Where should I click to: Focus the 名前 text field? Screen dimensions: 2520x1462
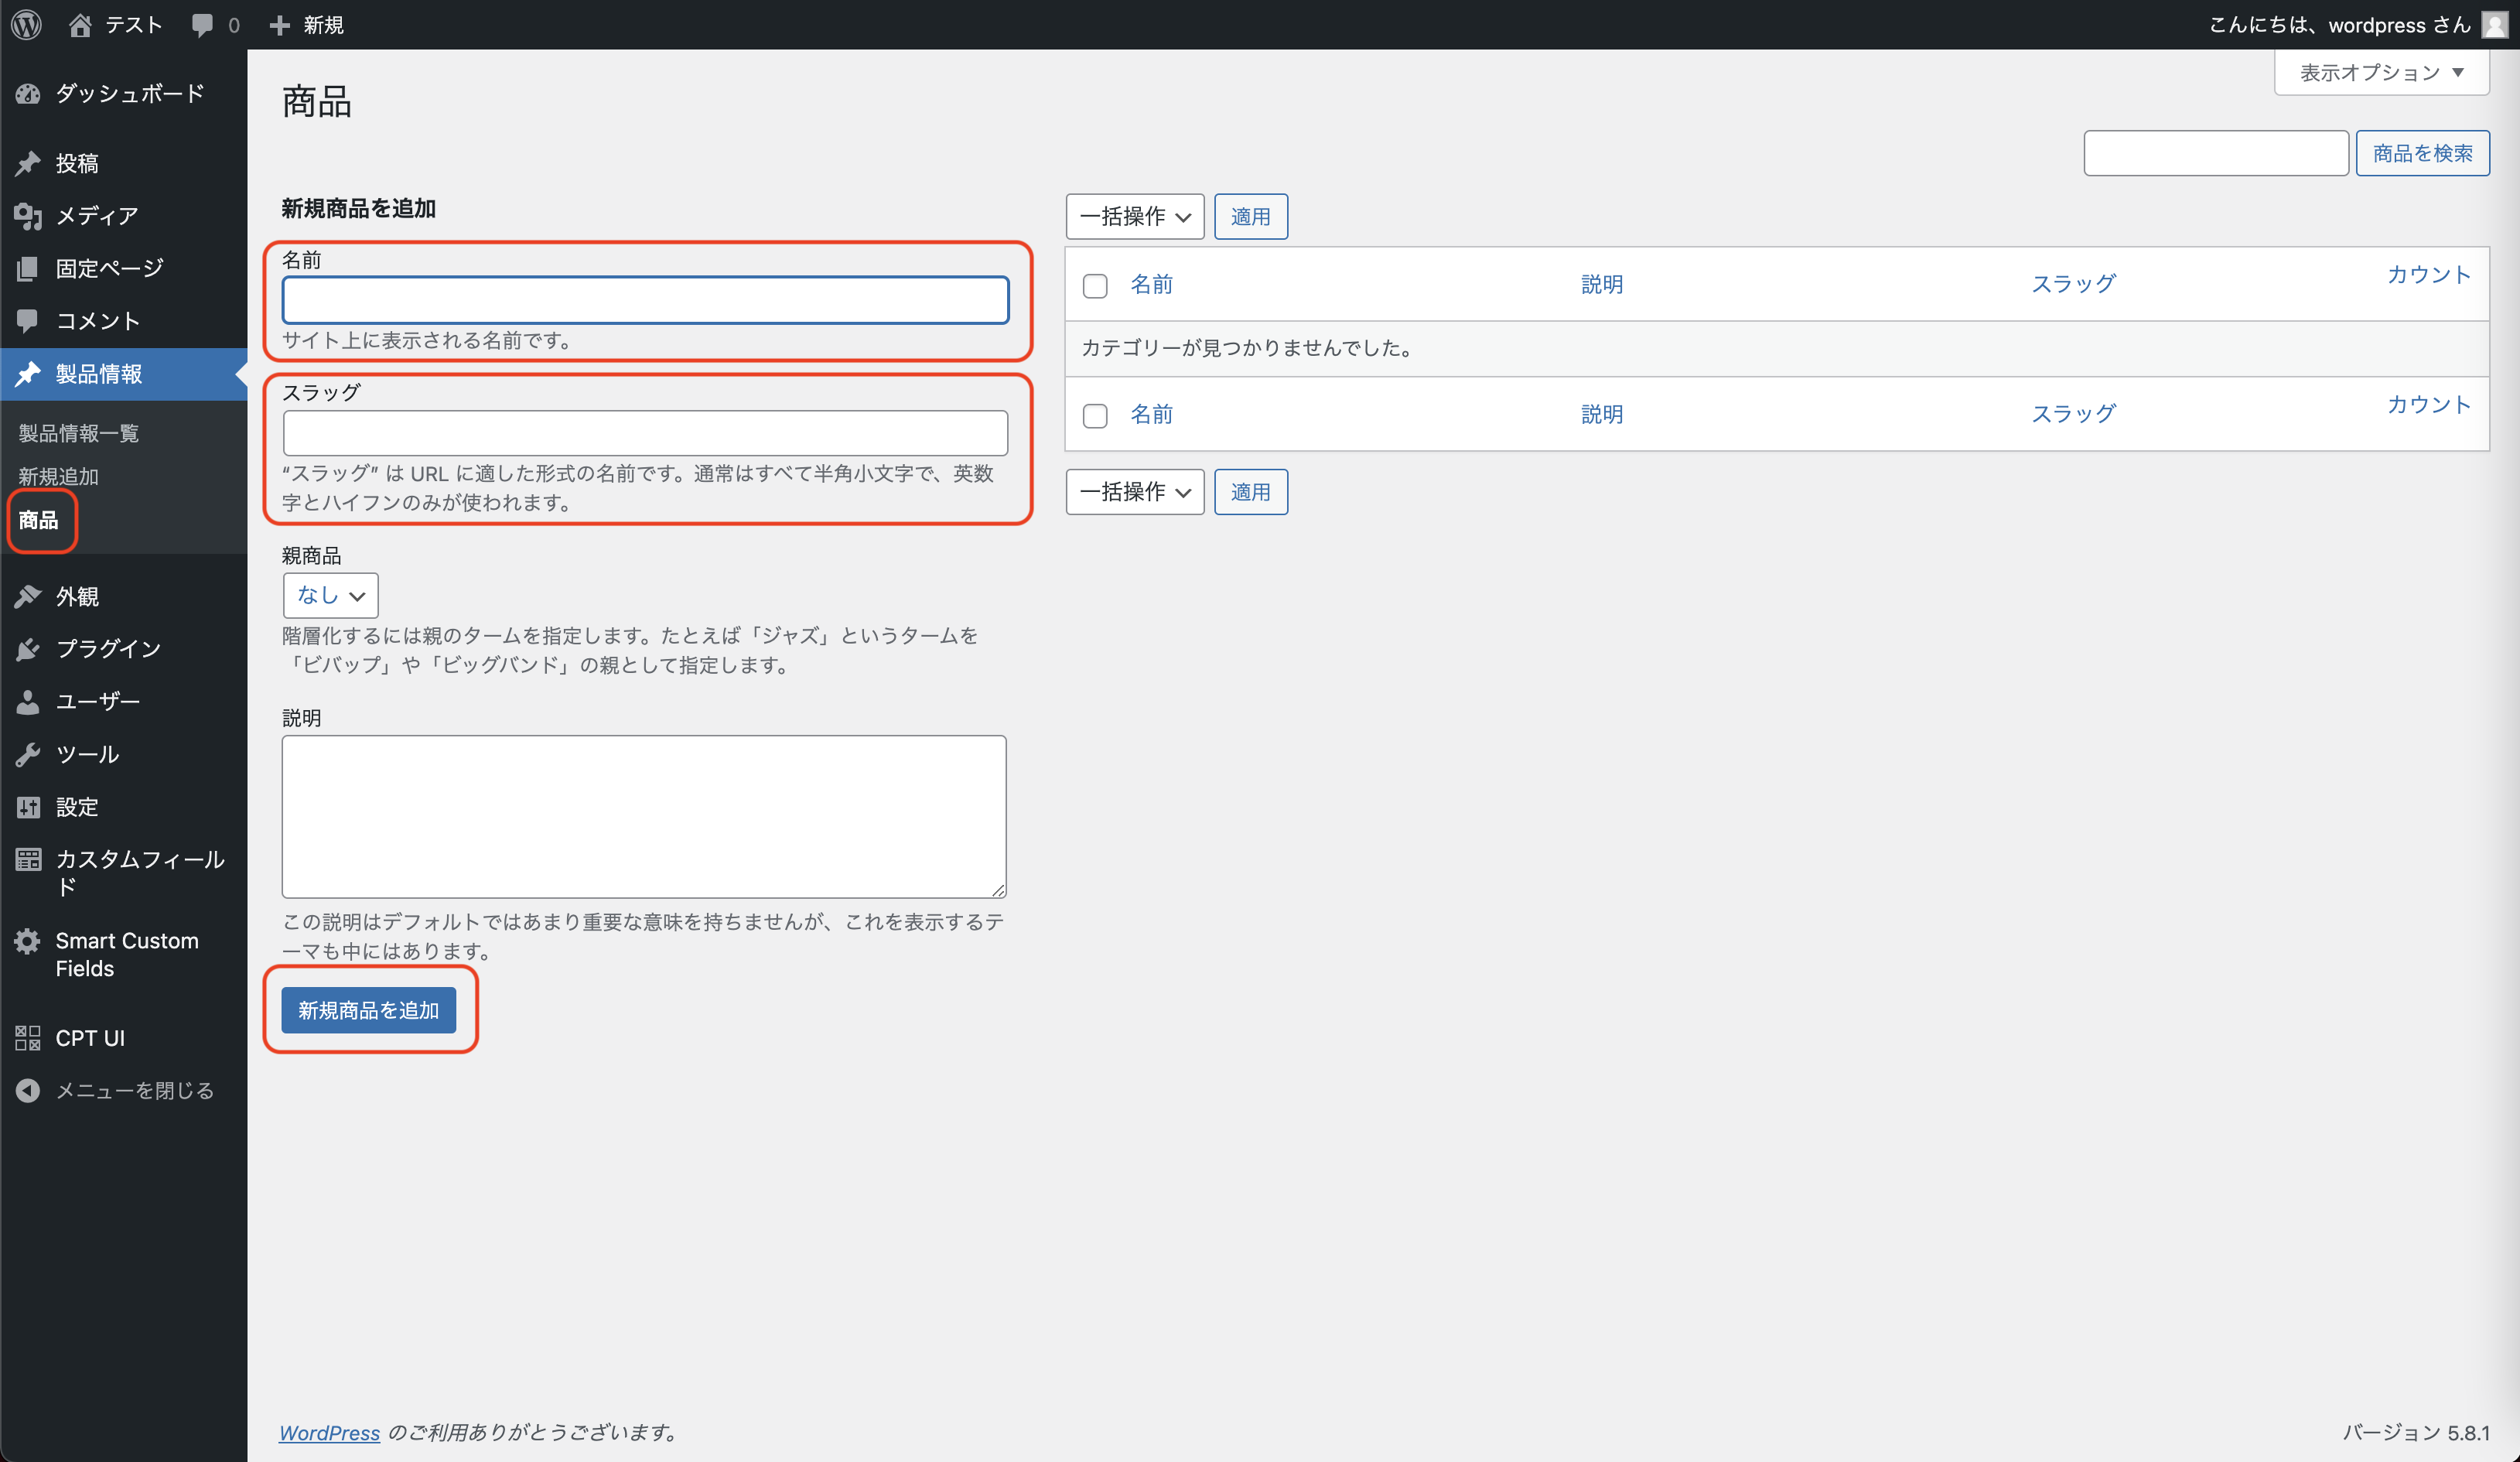pos(646,300)
